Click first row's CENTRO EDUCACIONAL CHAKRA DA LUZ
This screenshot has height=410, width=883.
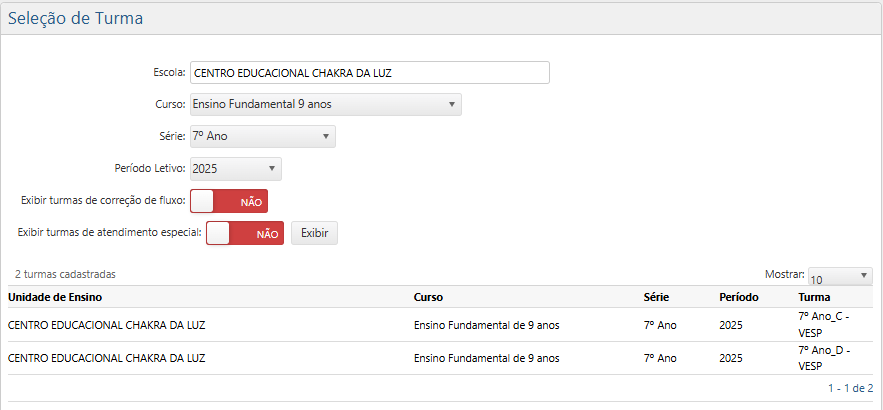point(107,325)
